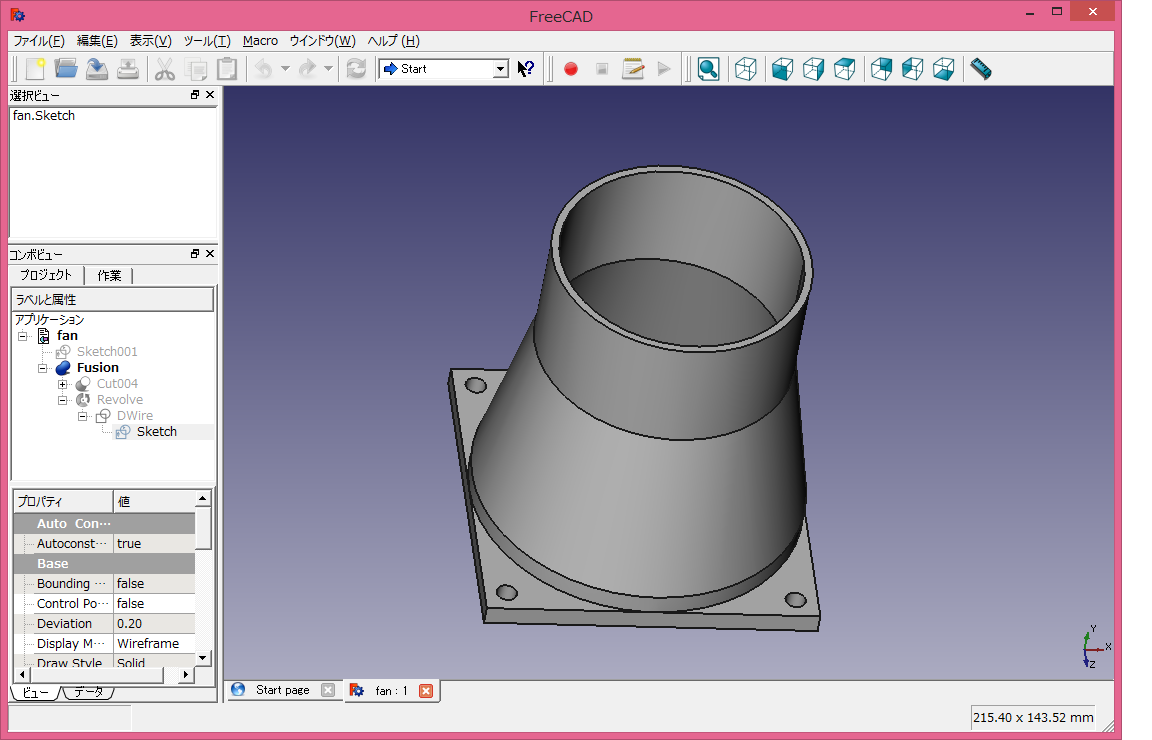Switch to the Start page document tab
This screenshot has height=740, width=1152.
click(283, 690)
